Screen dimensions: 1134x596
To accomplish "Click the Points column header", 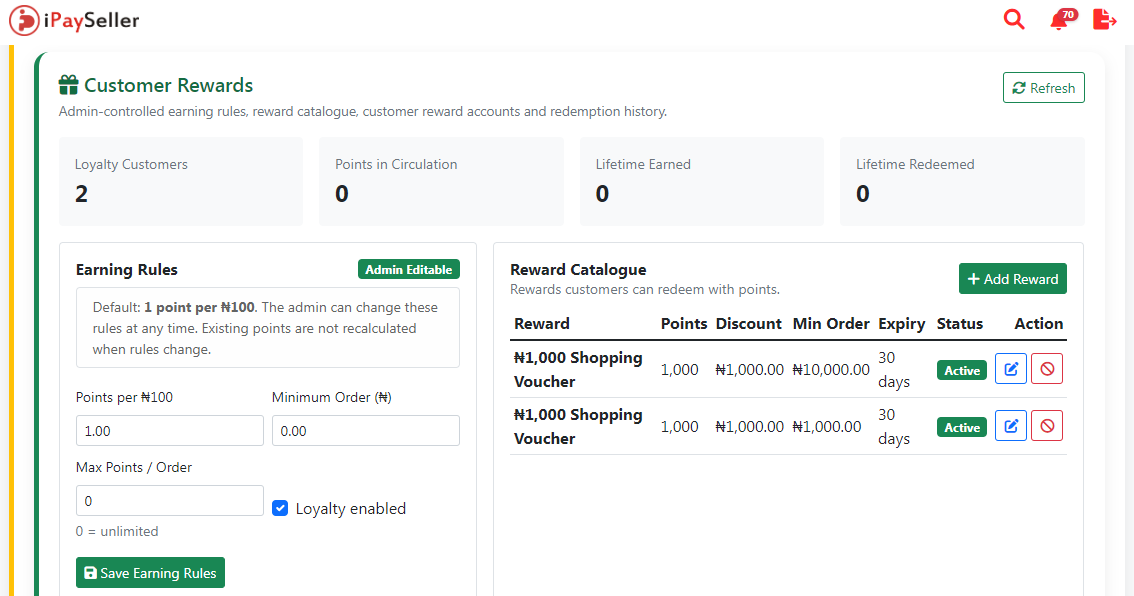I will [x=683, y=323].
